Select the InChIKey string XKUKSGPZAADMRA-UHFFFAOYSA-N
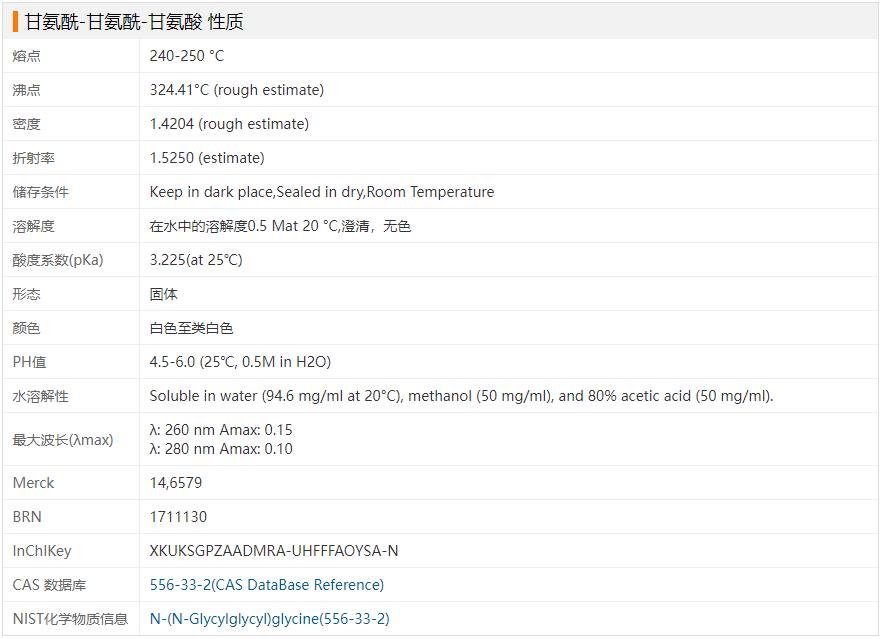Screen dimensions: 880x639 coord(274,551)
